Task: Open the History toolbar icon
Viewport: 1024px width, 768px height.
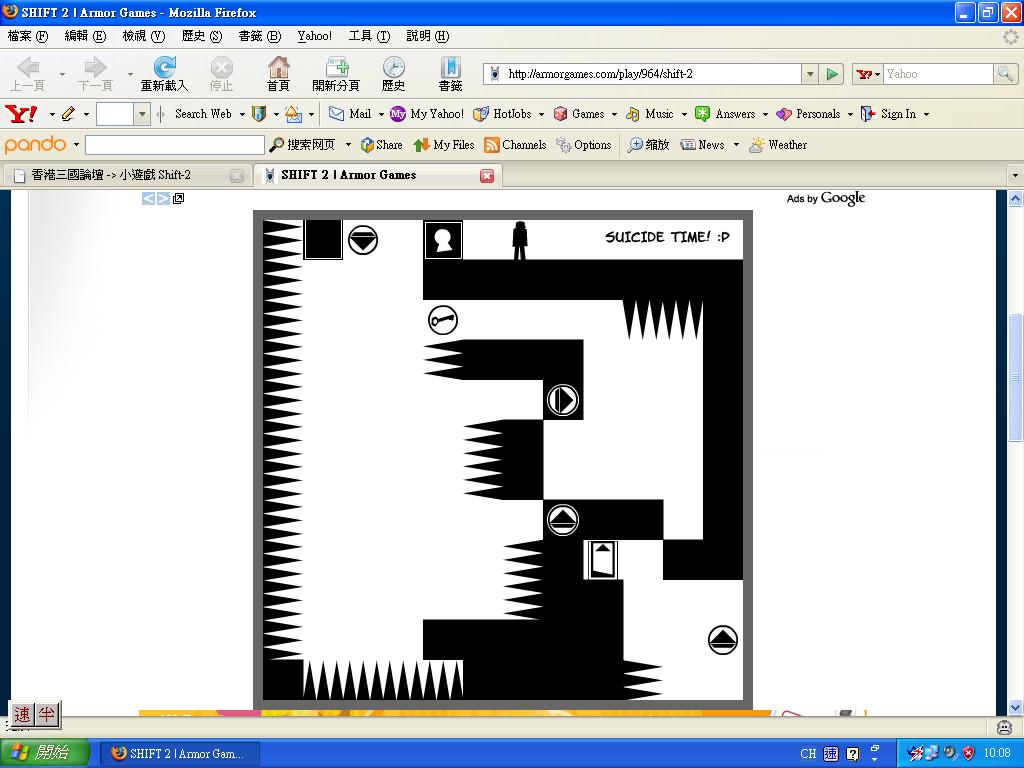Action: (393, 73)
